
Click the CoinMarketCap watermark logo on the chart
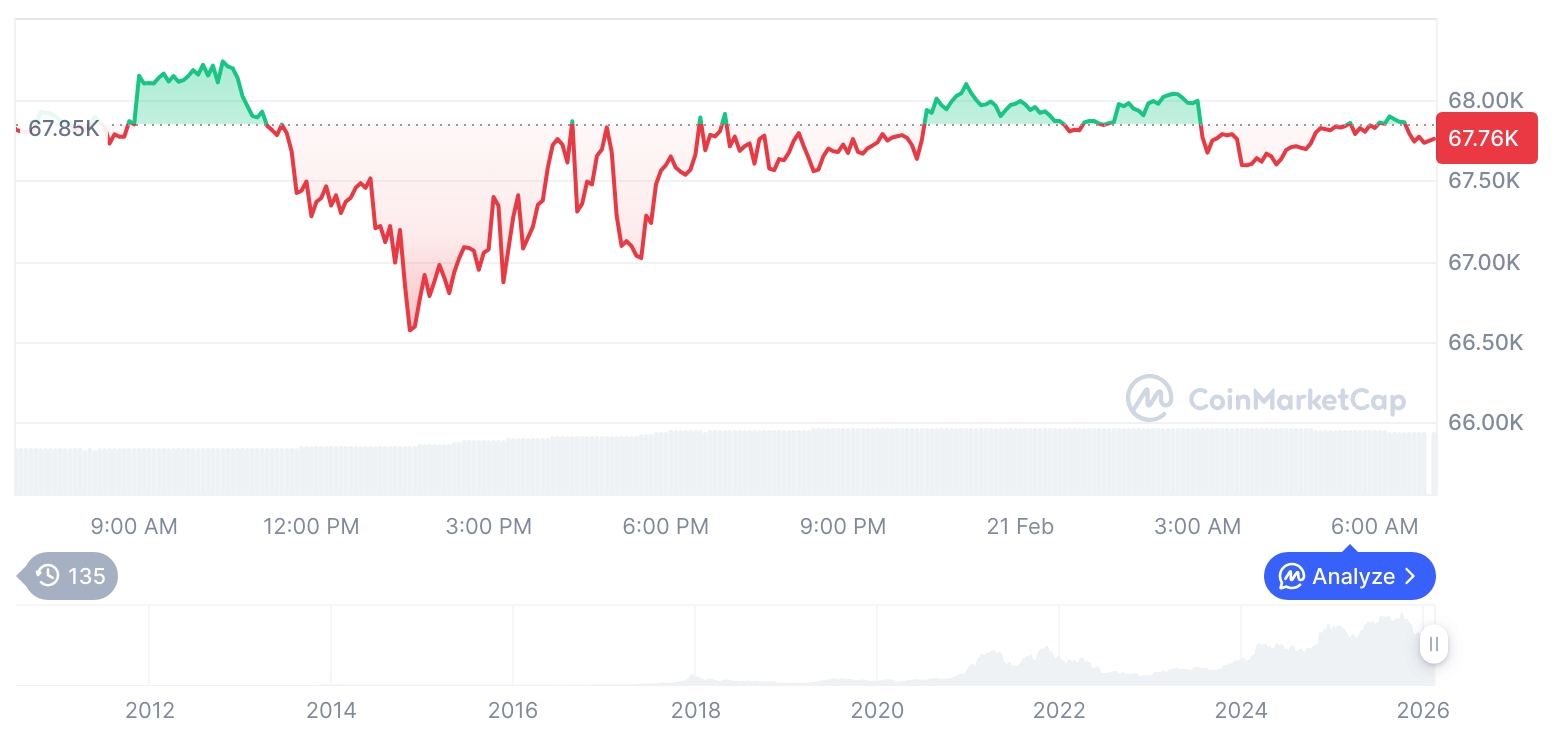[1149, 398]
